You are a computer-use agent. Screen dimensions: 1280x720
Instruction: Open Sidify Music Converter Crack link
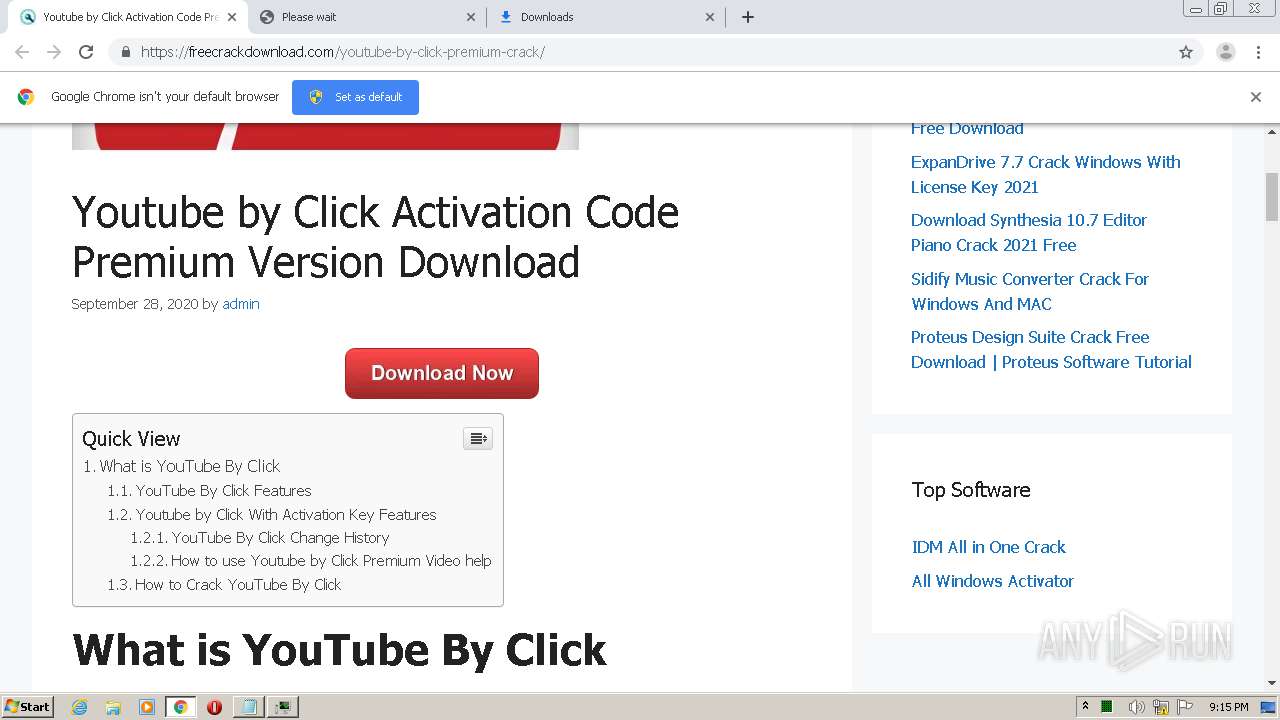point(1029,291)
